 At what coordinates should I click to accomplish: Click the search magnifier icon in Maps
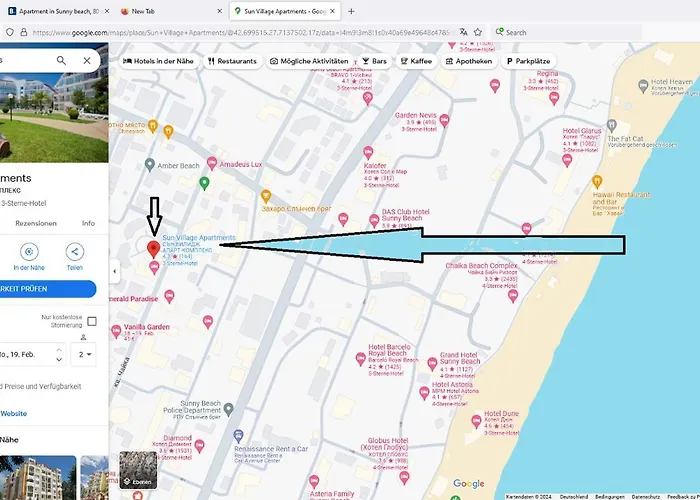61,60
